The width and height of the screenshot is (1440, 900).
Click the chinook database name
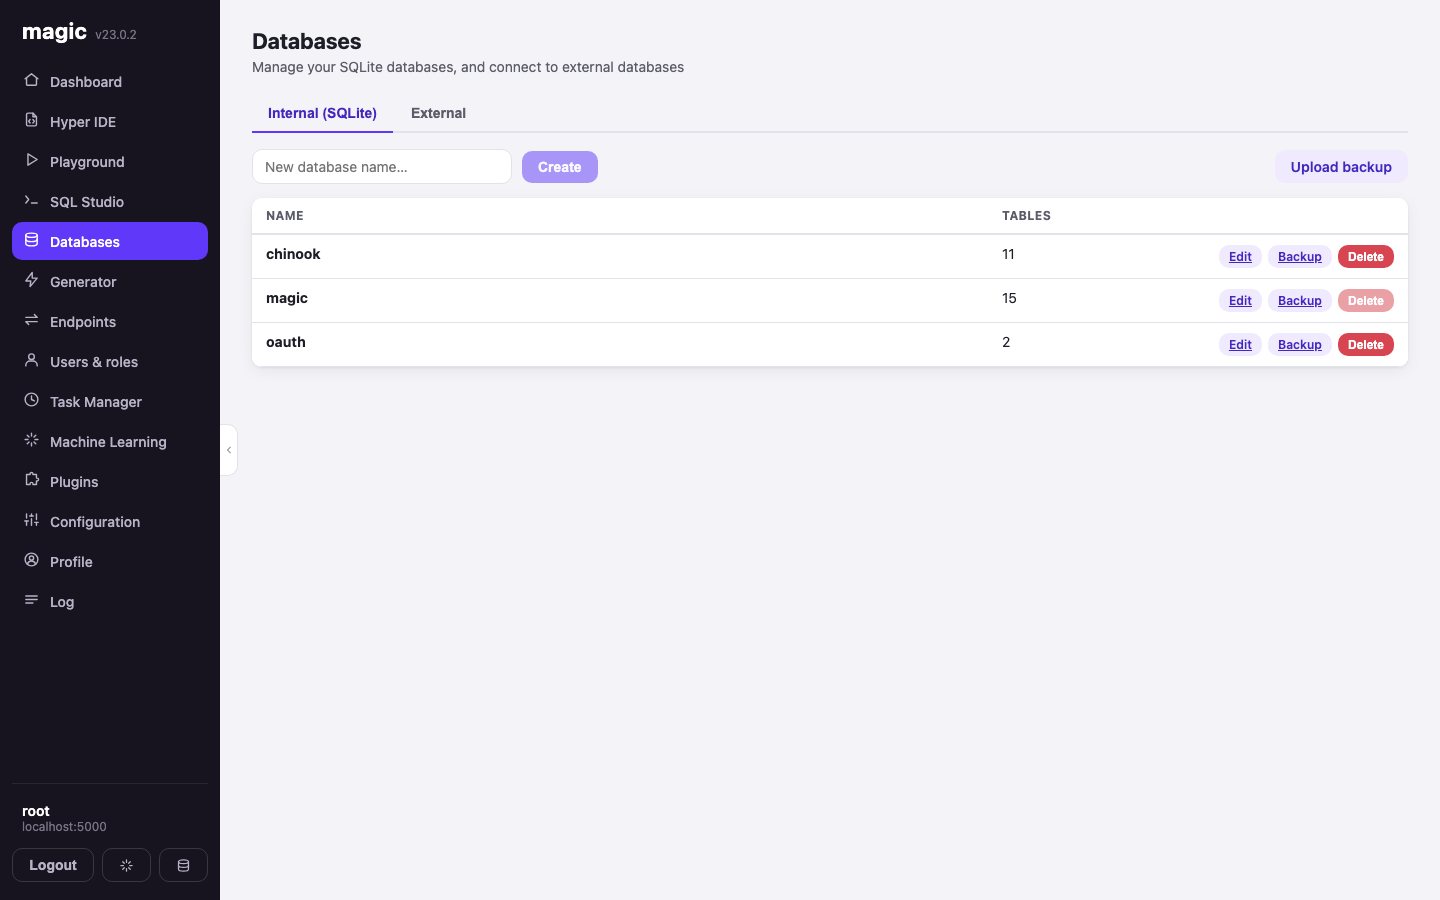tap(293, 254)
